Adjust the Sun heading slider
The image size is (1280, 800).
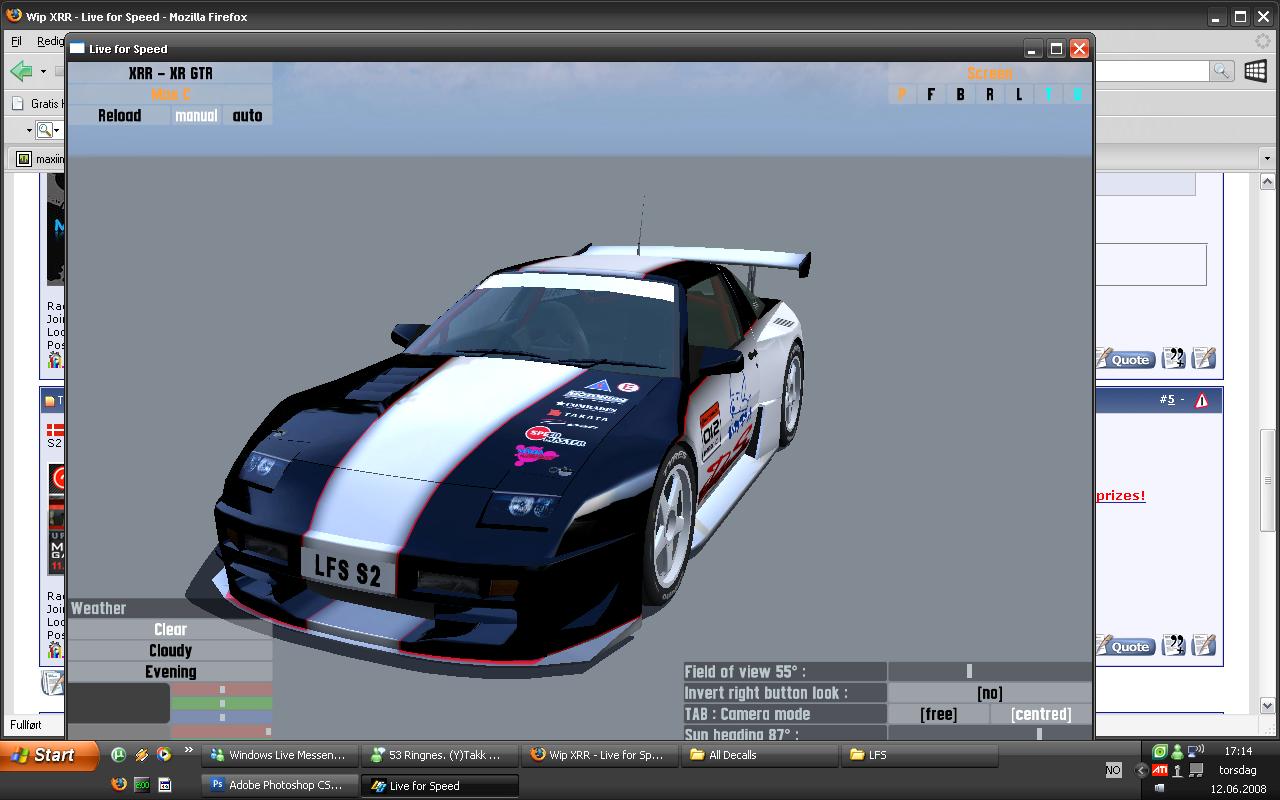point(990,733)
